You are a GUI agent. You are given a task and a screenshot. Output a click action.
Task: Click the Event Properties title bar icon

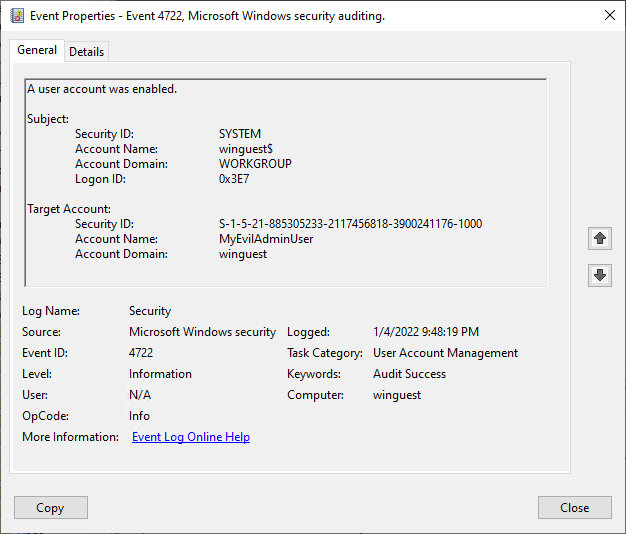point(17,16)
